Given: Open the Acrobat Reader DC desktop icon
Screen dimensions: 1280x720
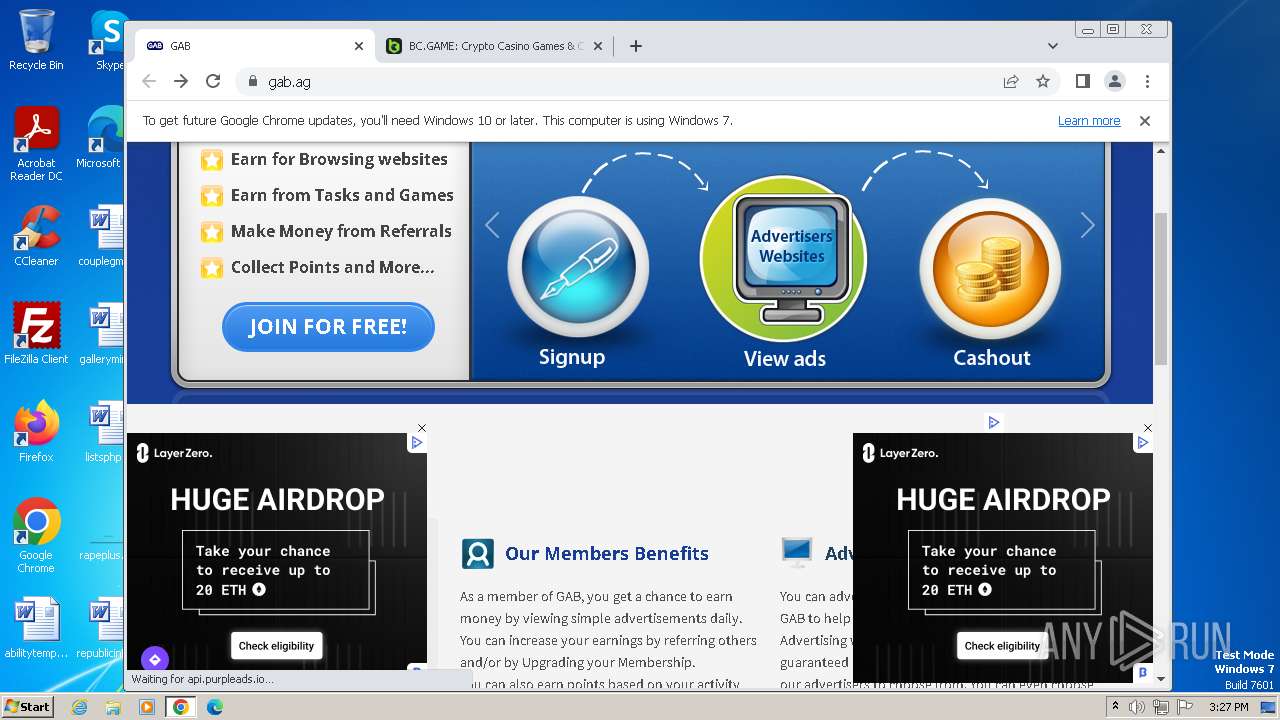Looking at the screenshot, I should (36, 144).
